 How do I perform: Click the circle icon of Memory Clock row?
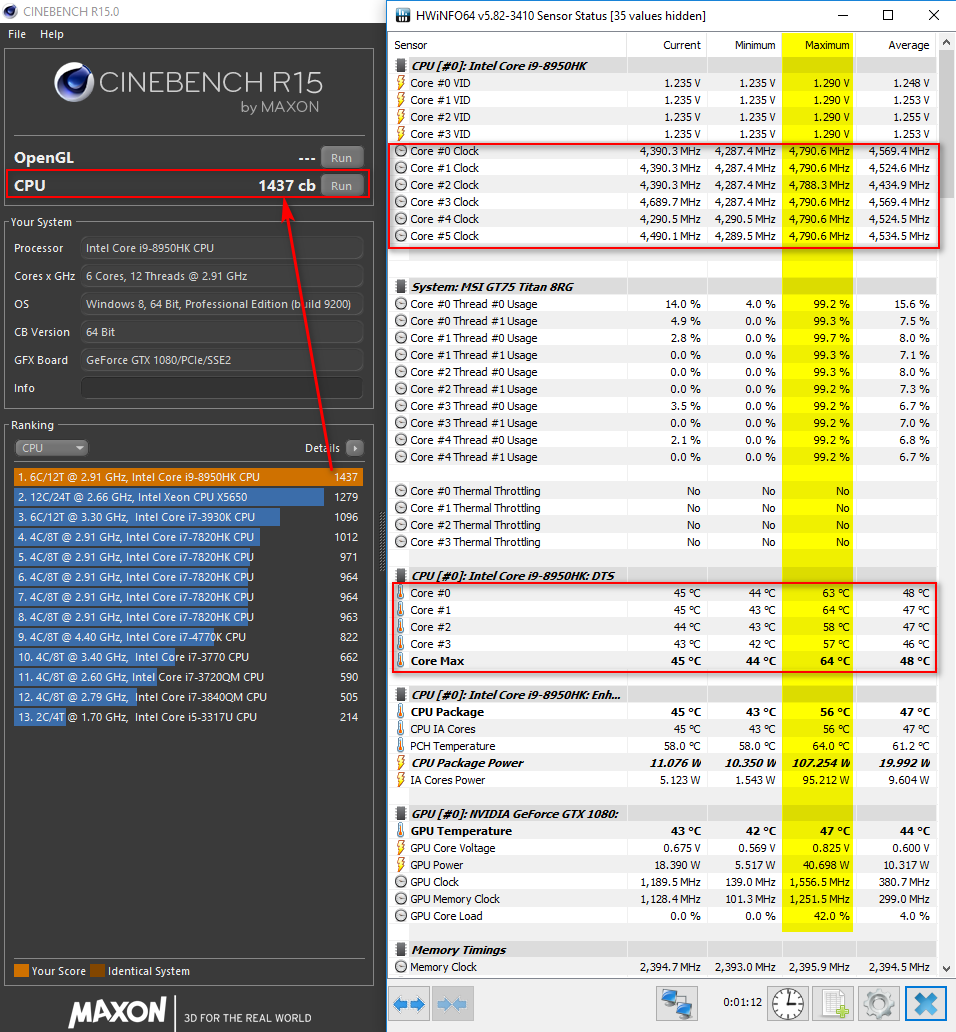pos(401,967)
